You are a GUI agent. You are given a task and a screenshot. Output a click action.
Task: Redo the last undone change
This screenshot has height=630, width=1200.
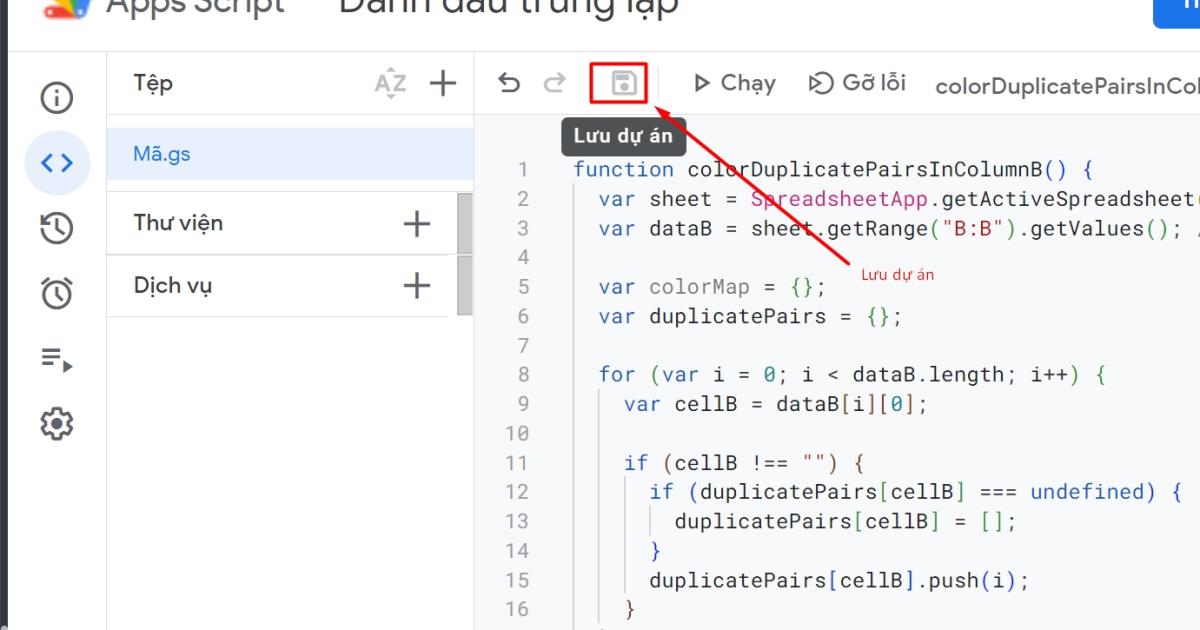pos(554,84)
